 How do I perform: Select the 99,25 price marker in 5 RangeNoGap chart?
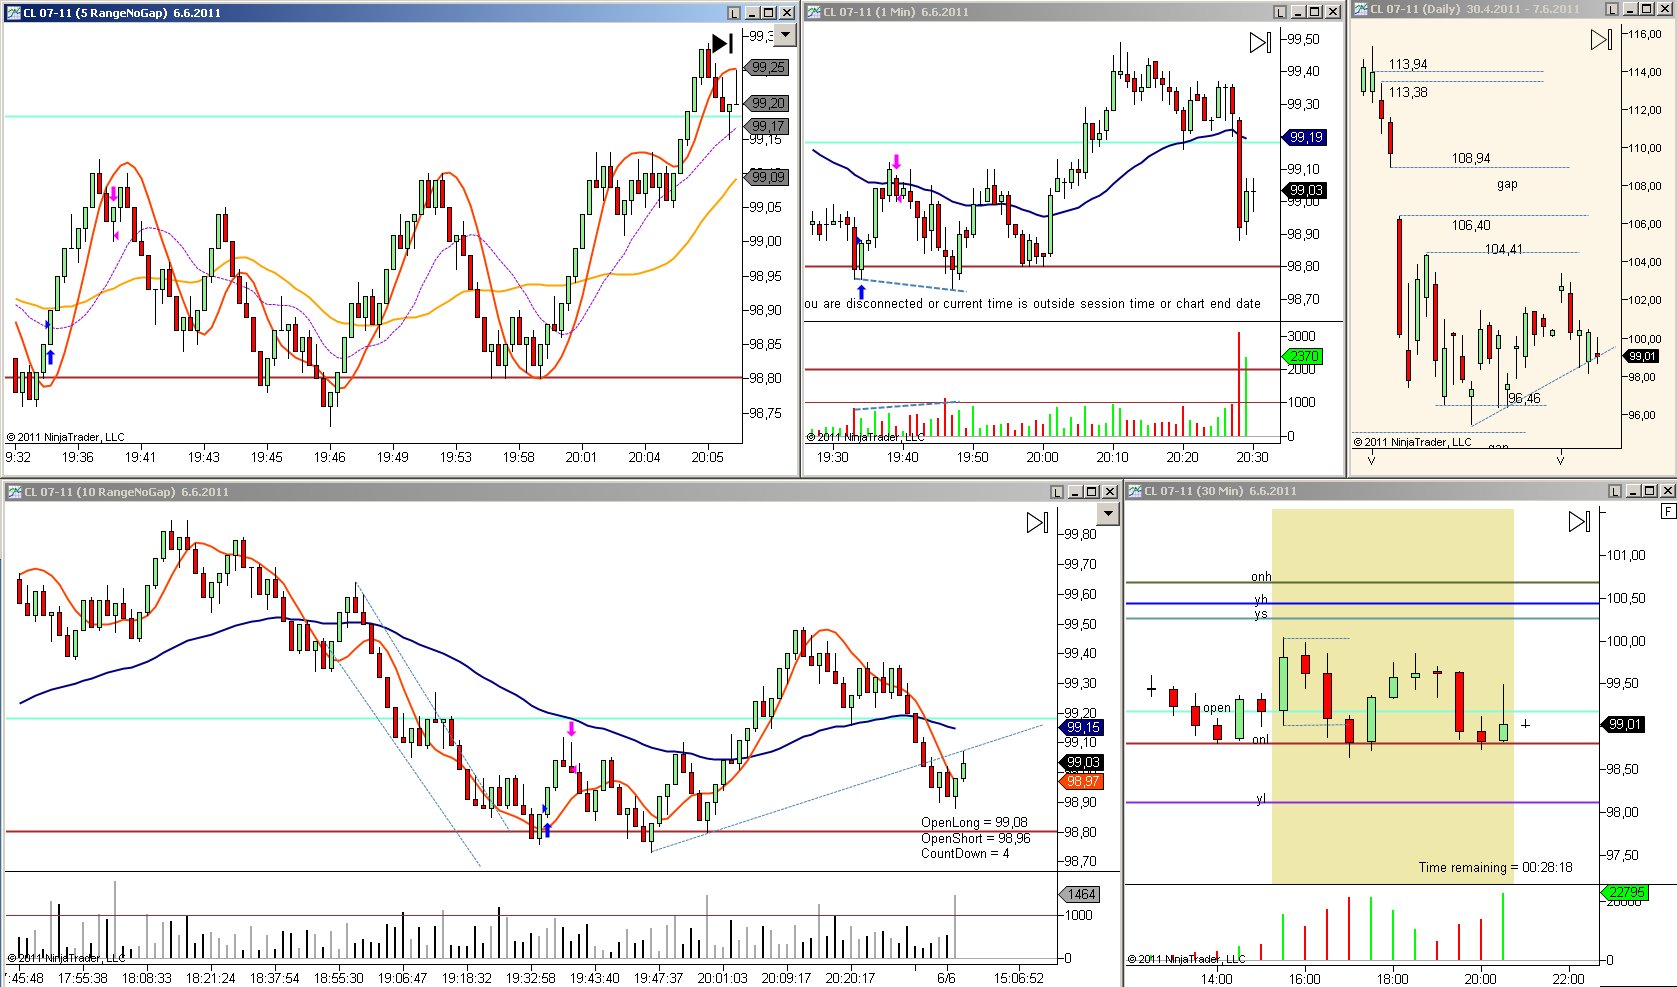click(x=767, y=68)
